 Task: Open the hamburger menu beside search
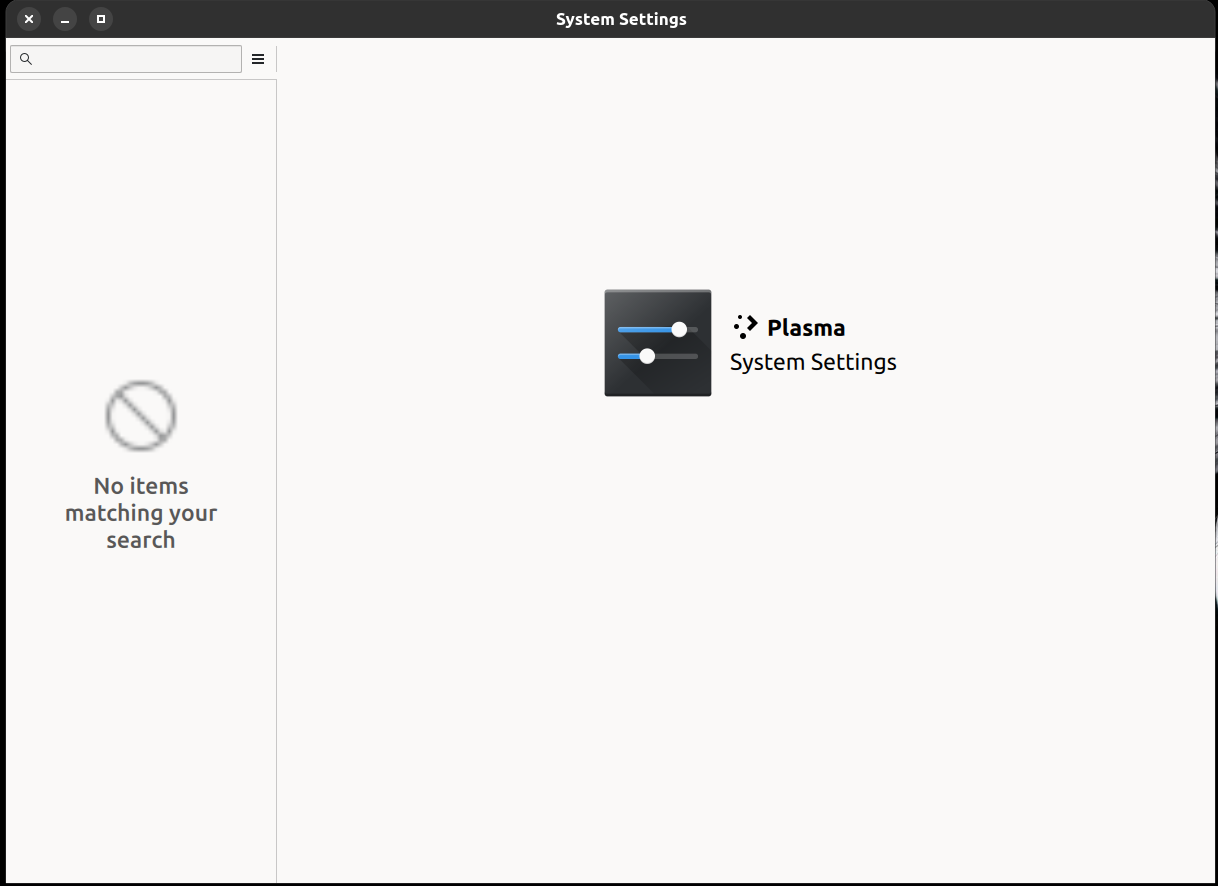coord(258,59)
